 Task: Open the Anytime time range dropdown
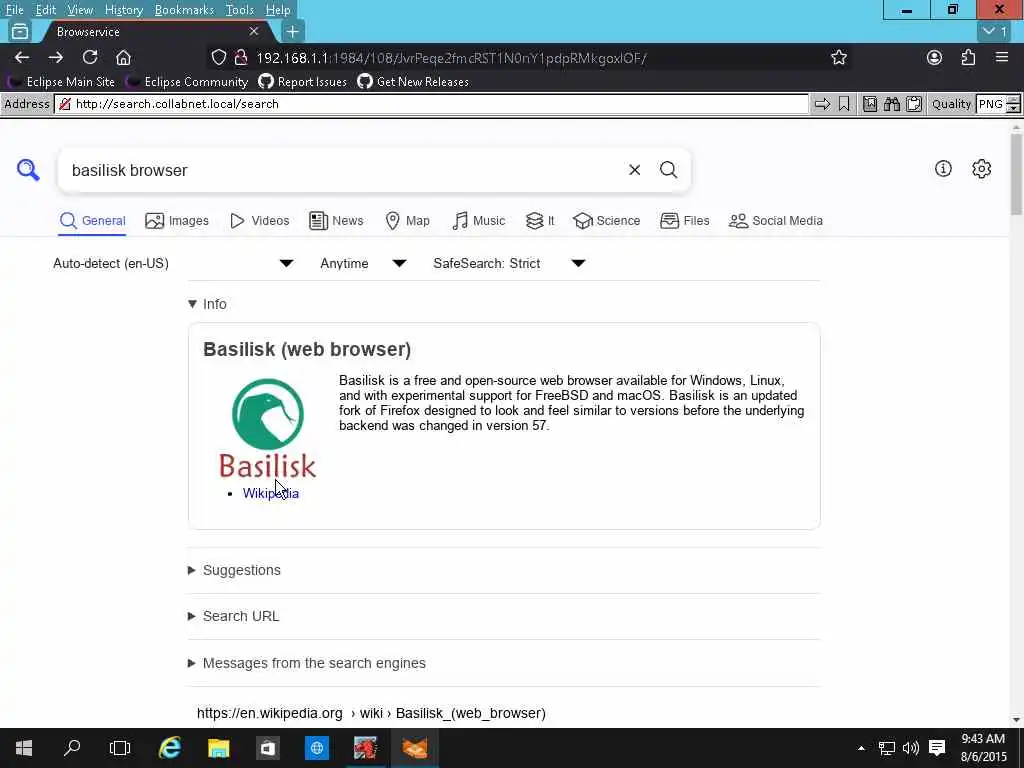pos(363,263)
